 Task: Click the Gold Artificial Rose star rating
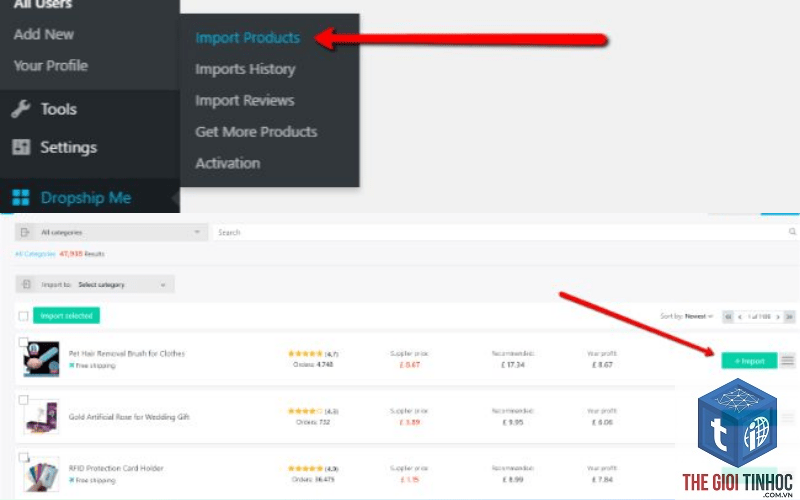click(x=305, y=411)
